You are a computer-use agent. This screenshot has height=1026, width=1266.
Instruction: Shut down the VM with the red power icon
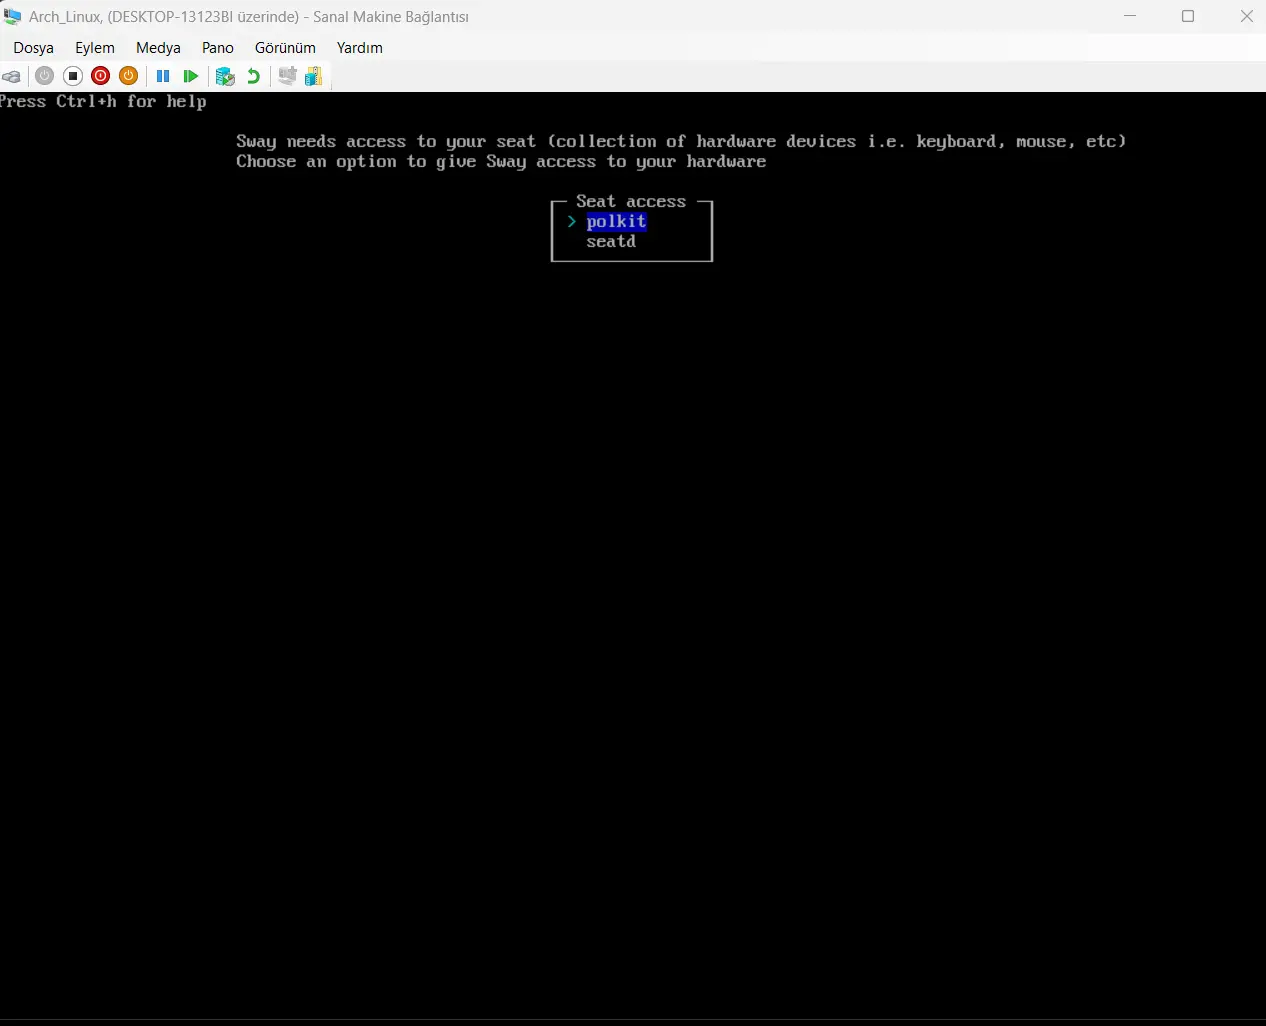click(100, 76)
